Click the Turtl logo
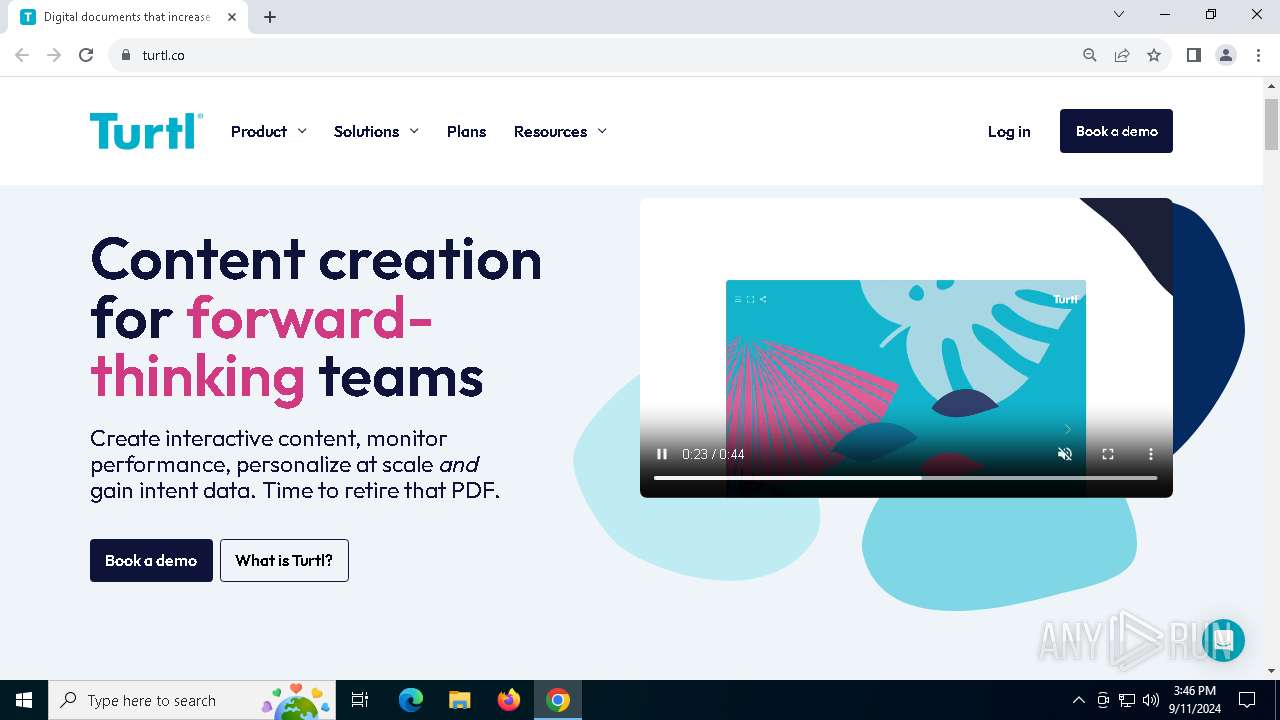 pyautogui.click(x=146, y=131)
